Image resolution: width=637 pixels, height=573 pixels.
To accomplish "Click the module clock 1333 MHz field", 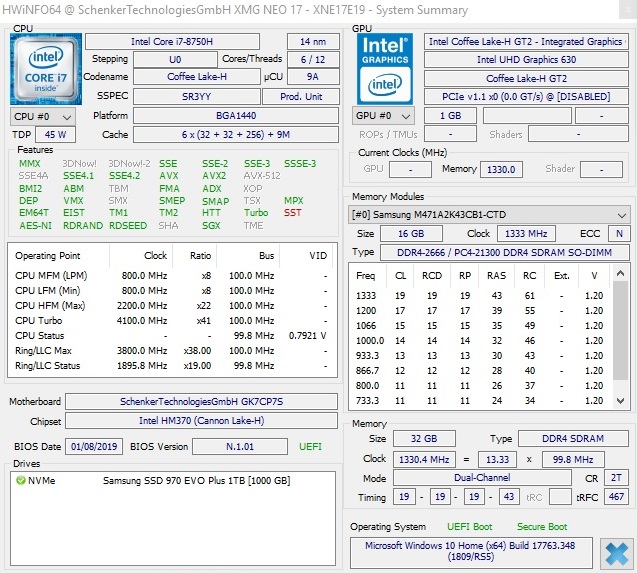I will (526, 234).
